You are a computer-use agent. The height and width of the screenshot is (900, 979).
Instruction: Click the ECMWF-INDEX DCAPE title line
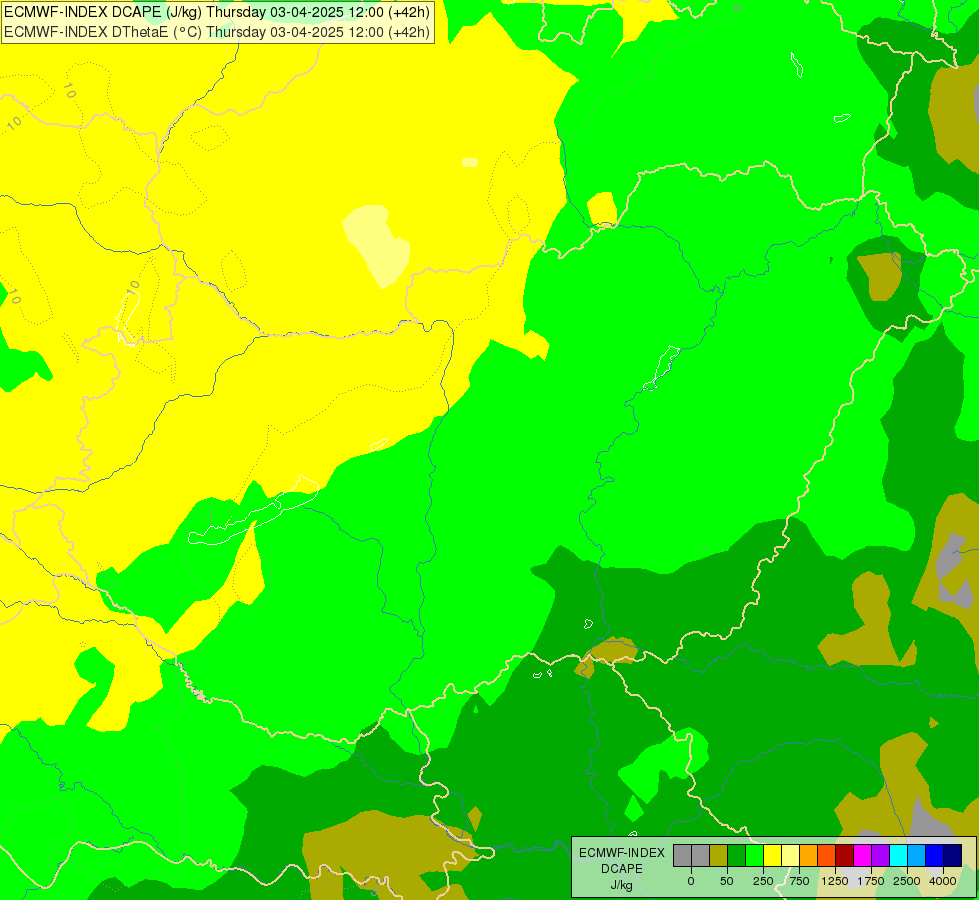click(217, 12)
